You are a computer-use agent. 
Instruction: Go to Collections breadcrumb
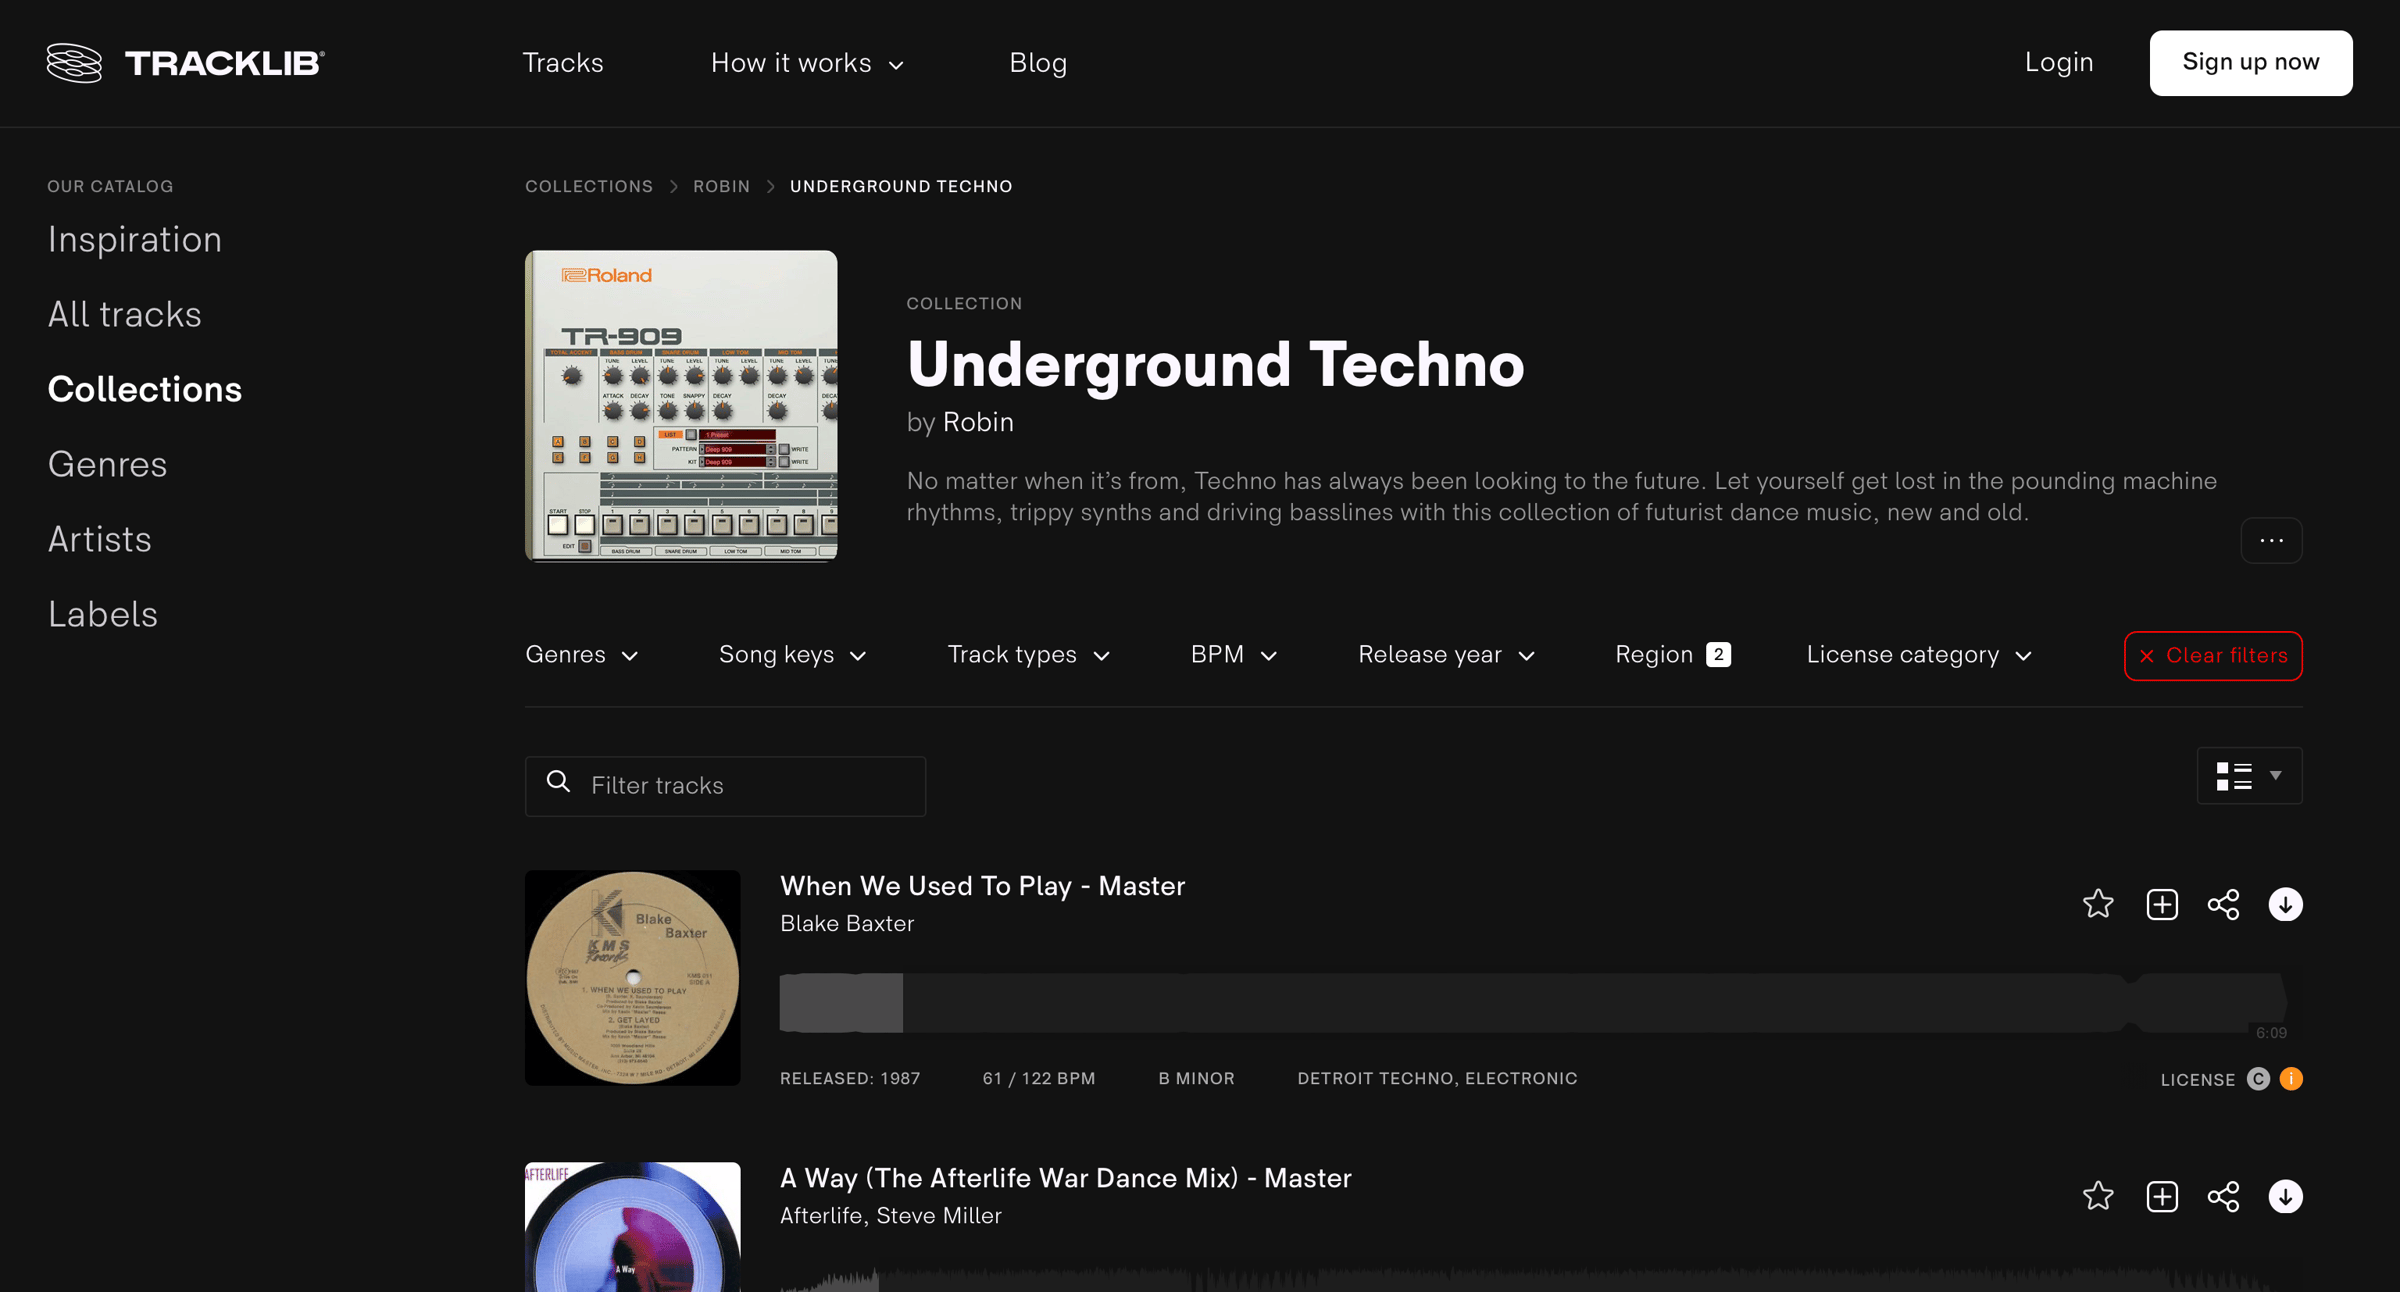[x=589, y=186]
